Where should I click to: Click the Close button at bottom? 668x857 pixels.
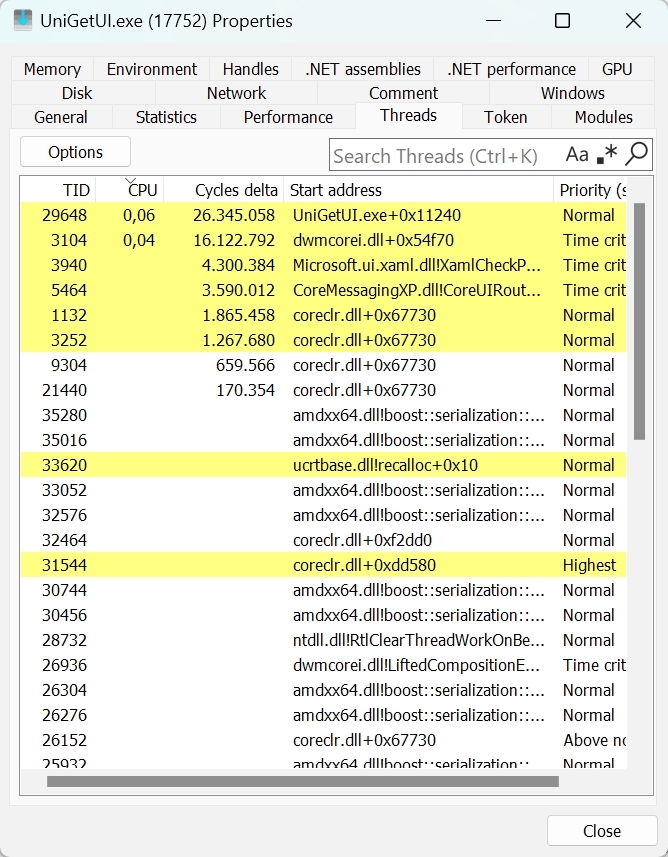[602, 831]
